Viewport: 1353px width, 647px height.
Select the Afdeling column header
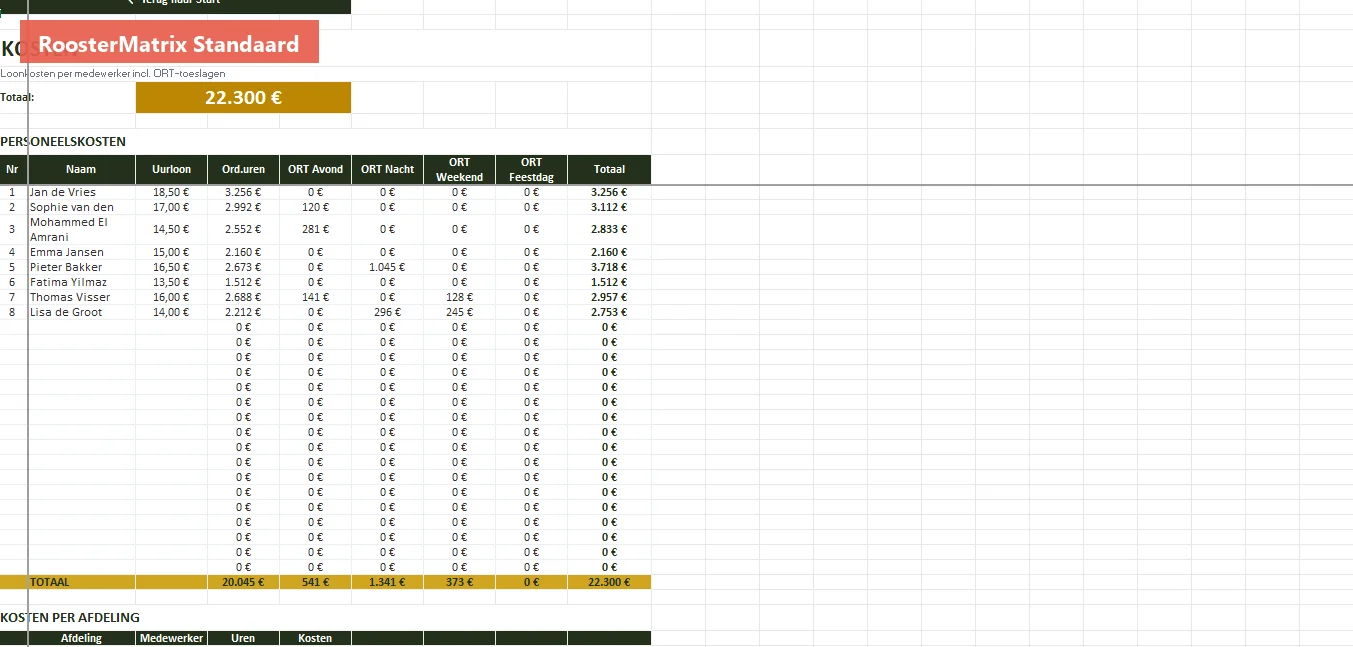click(x=81, y=638)
